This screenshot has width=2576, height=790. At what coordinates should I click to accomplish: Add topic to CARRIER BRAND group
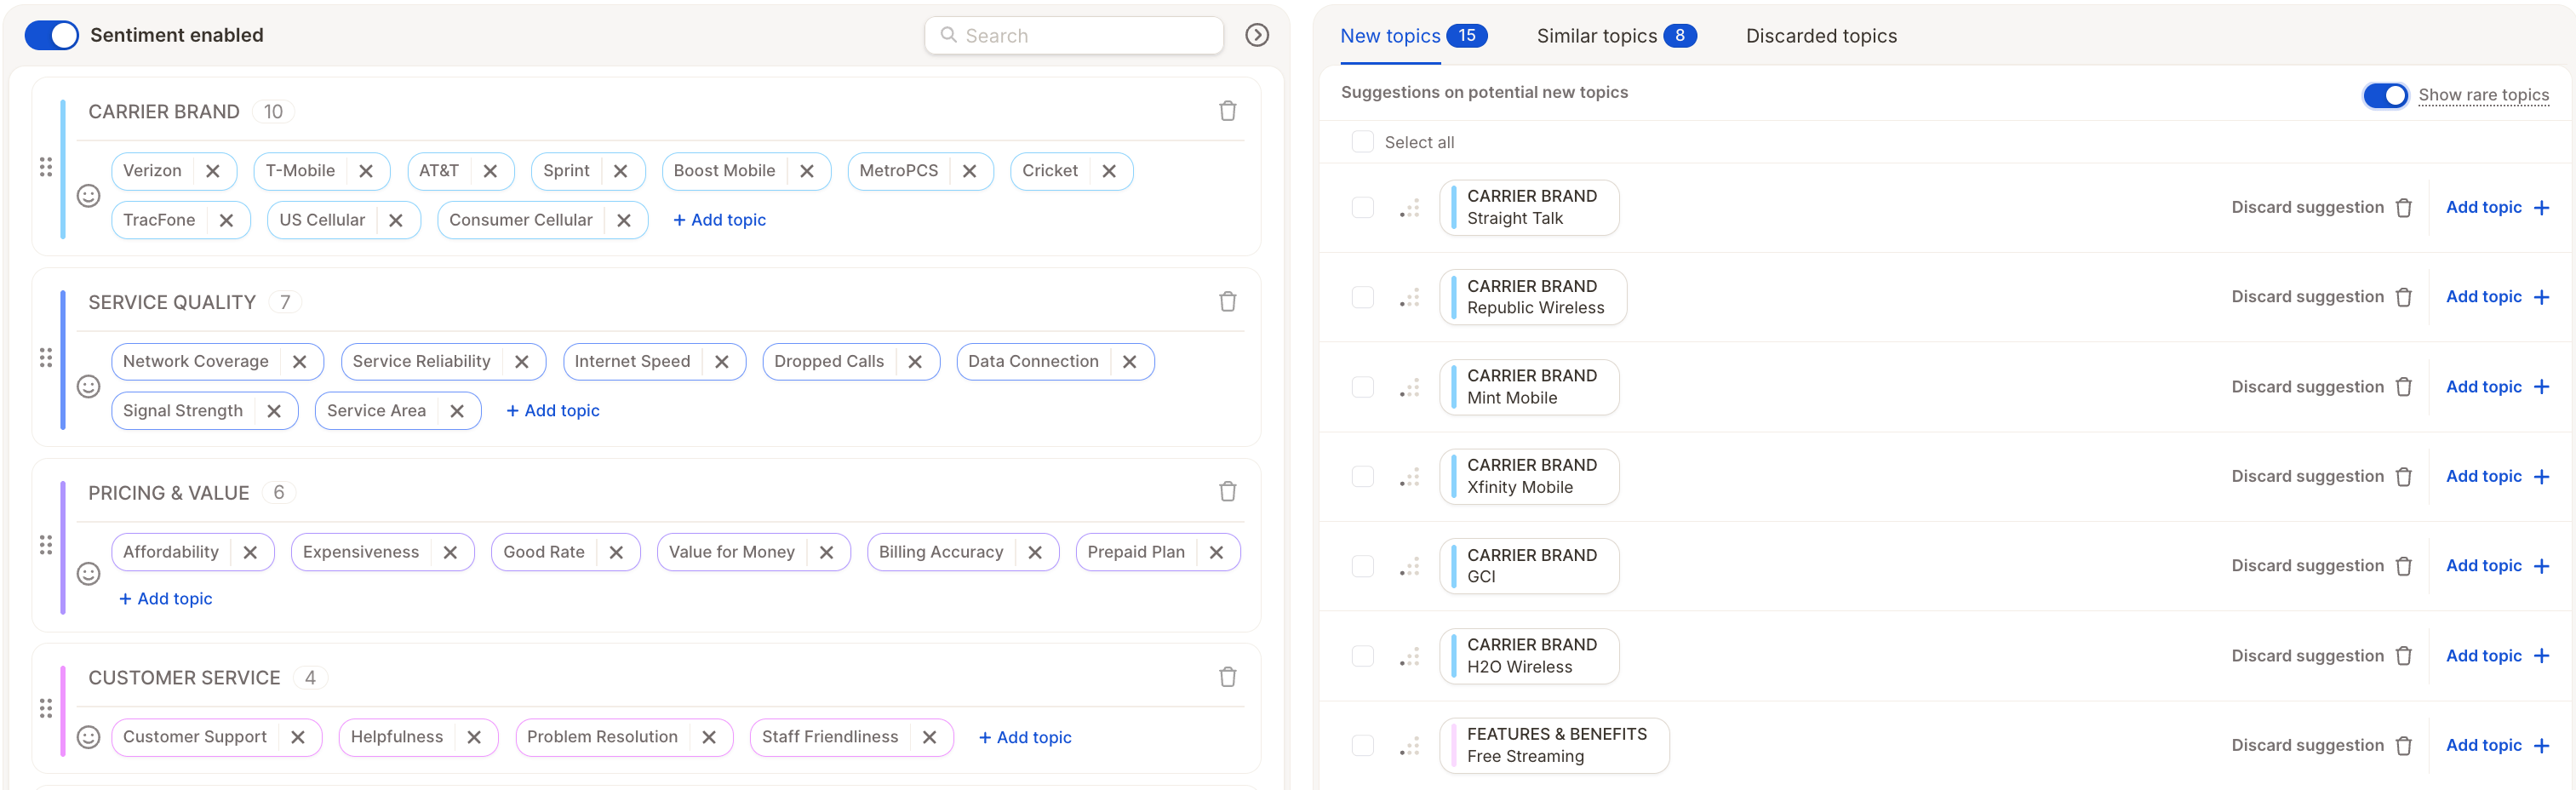tap(719, 220)
